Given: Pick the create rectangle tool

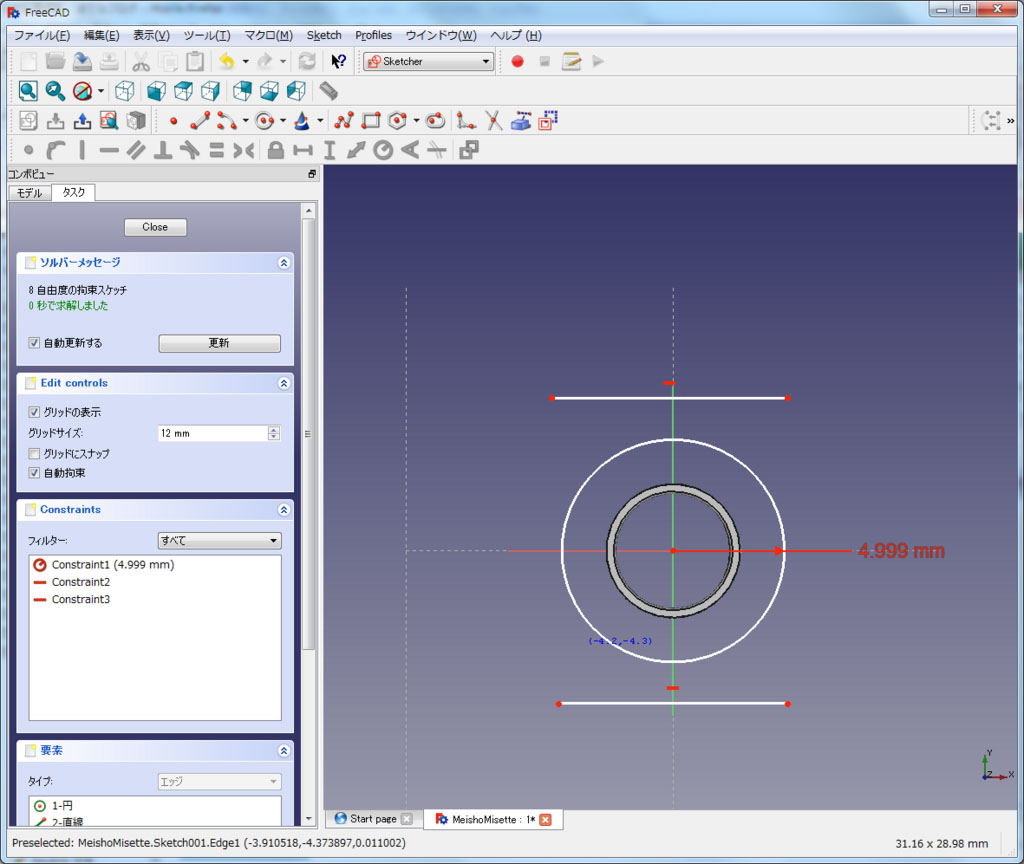Looking at the screenshot, I should click(371, 121).
